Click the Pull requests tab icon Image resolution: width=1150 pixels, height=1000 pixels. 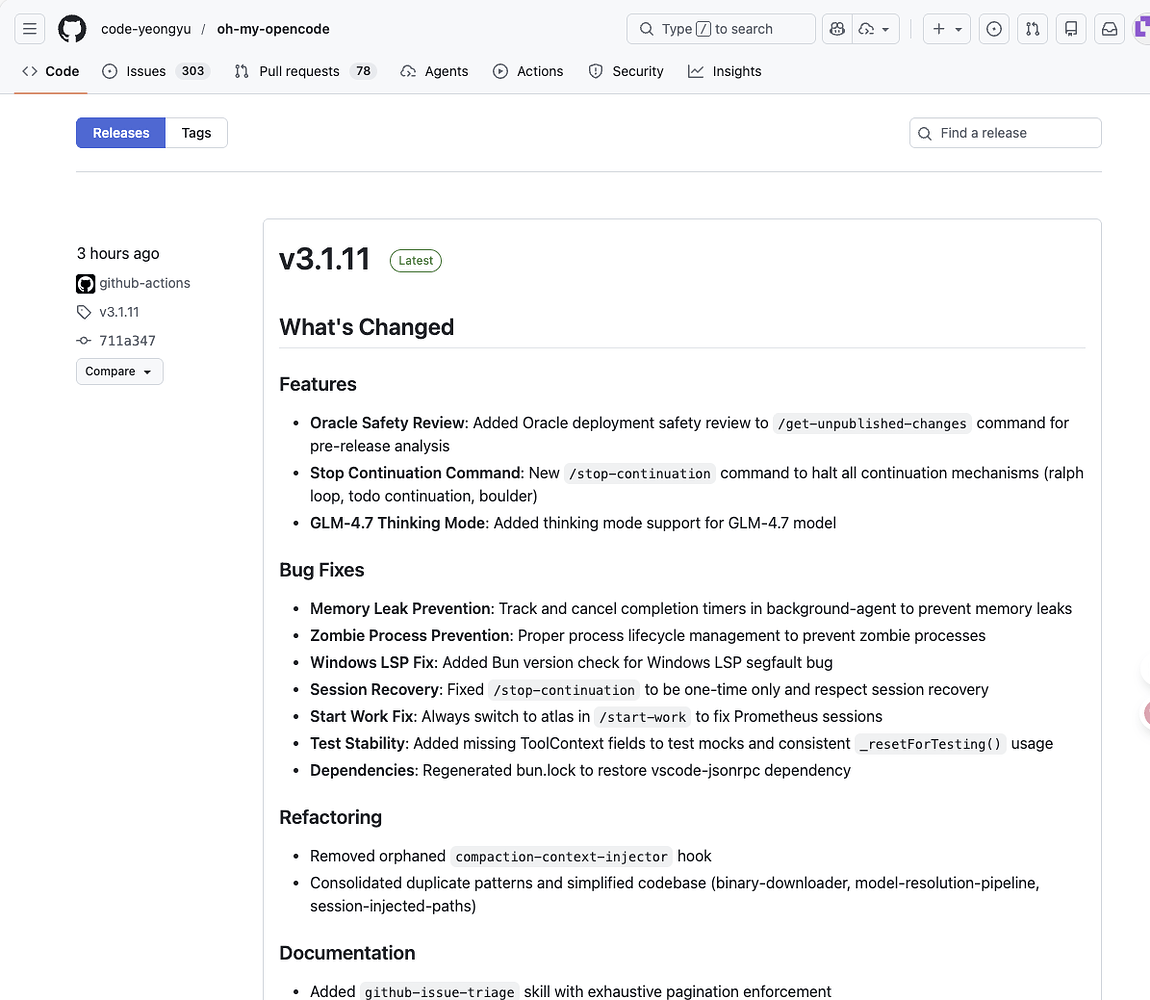coord(241,71)
